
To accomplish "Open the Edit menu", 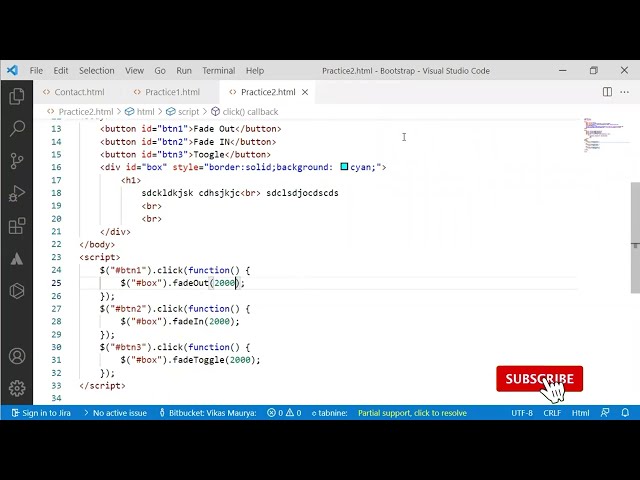I will click(61, 71).
